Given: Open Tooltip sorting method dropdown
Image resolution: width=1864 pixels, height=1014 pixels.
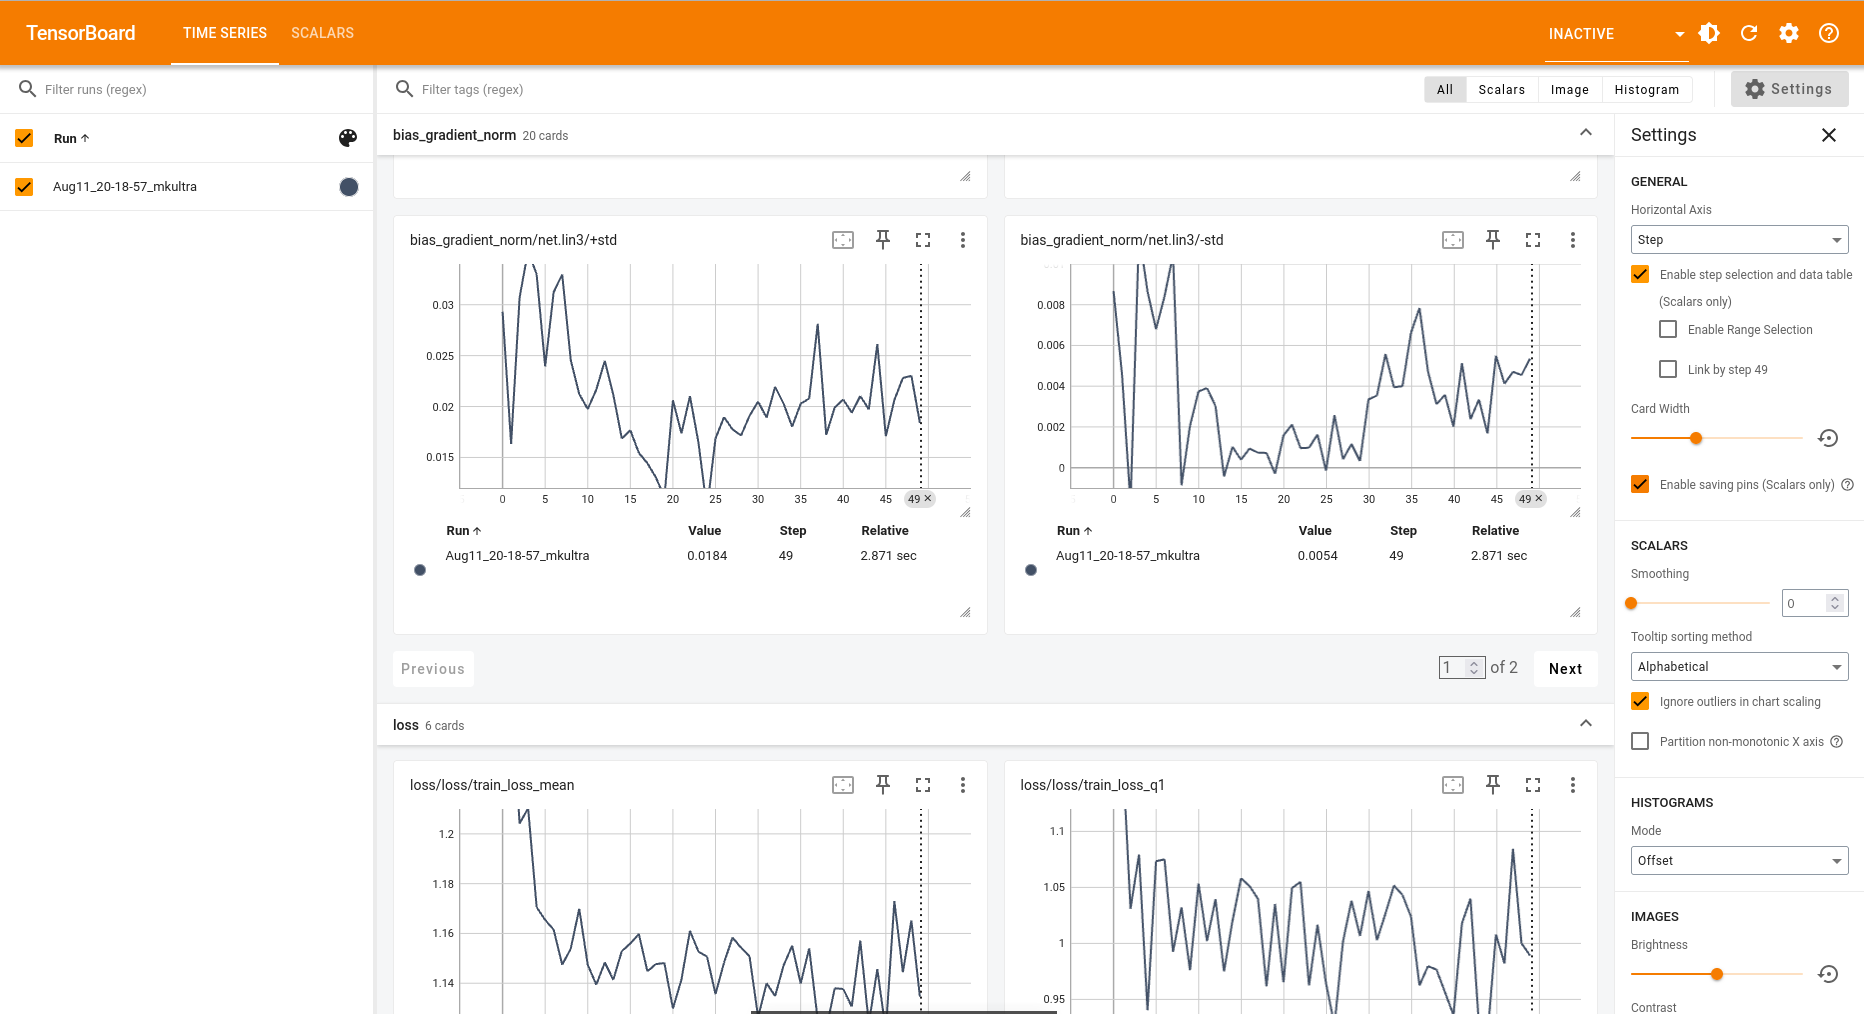Looking at the screenshot, I should coord(1740,667).
